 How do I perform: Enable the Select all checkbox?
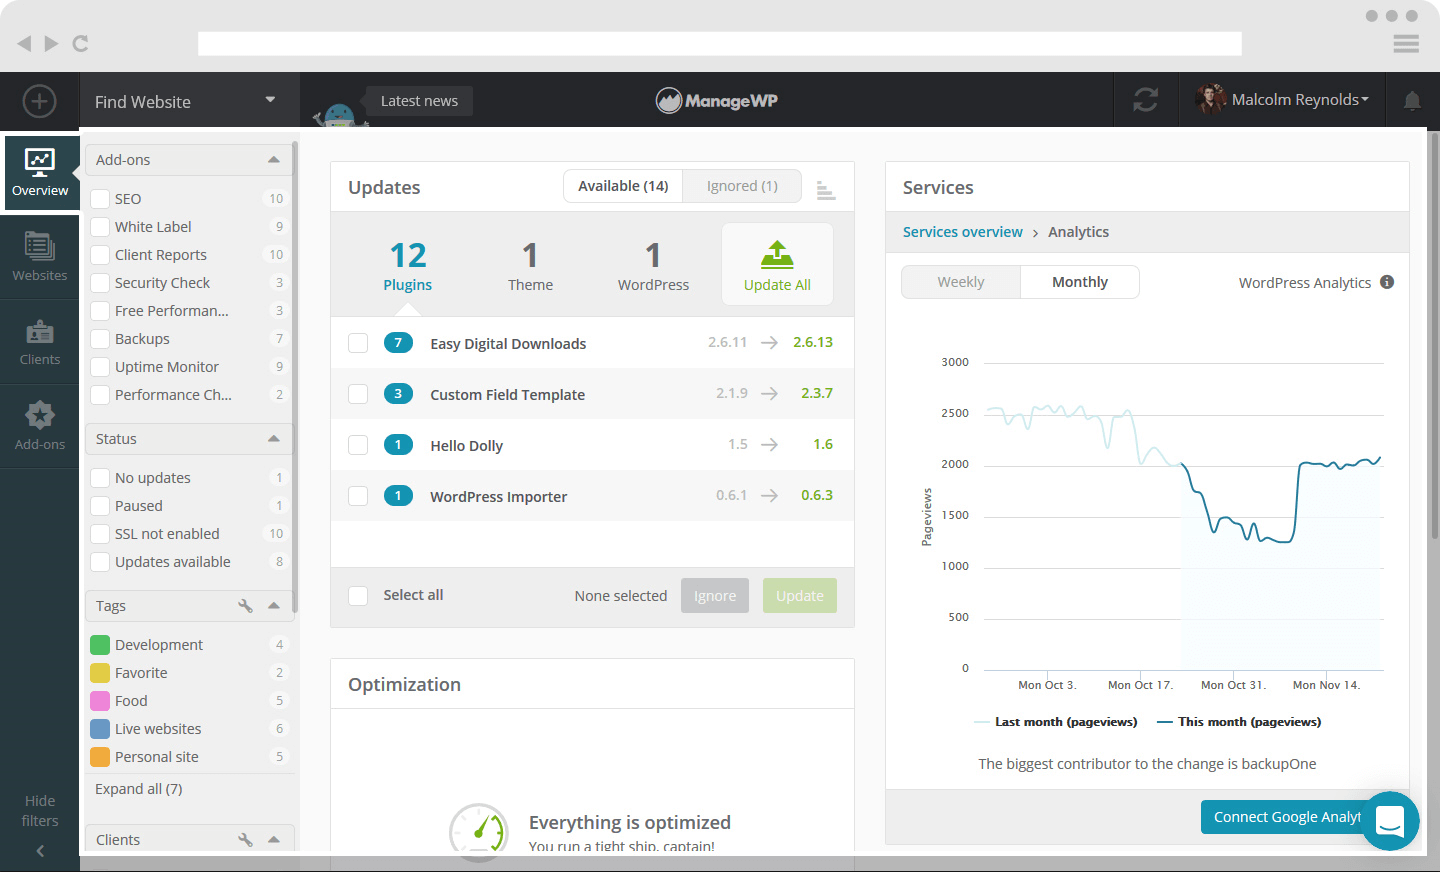pyautogui.click(x=358, y=595)
